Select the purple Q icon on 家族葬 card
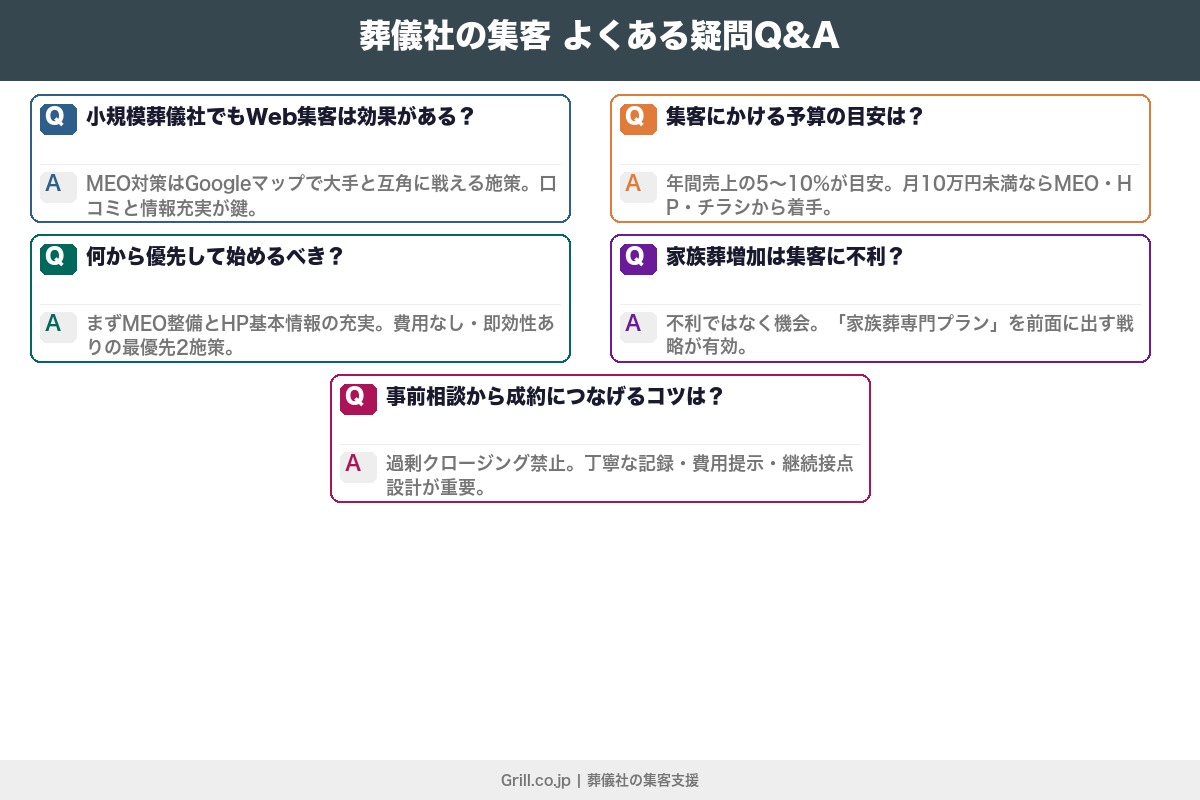Screen dimensions: 1200x800 tap(637, 259)
